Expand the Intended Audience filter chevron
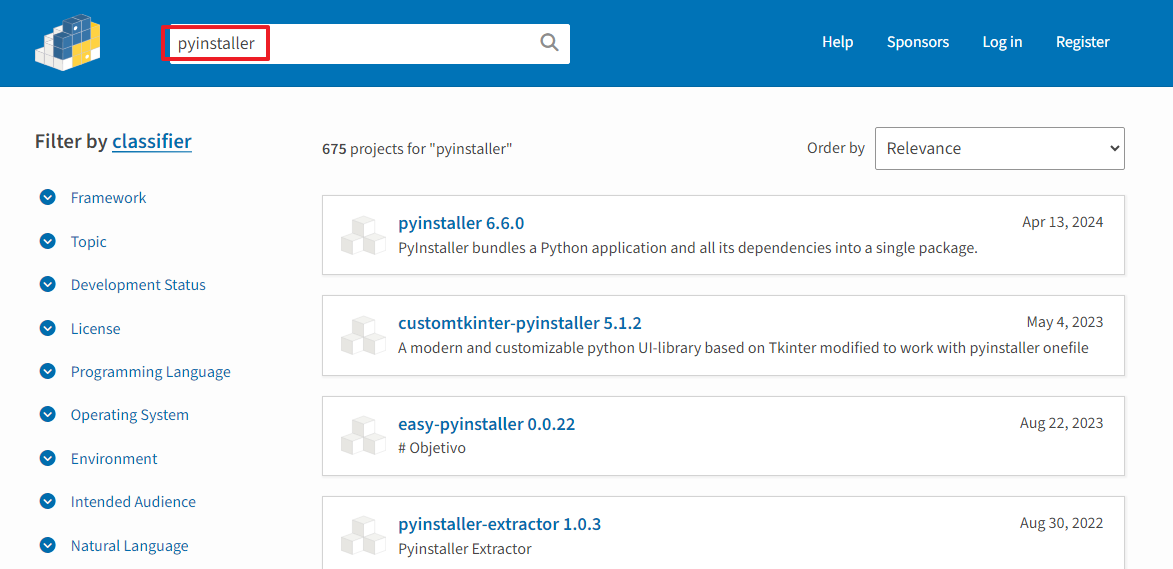The height and width of the screenshot is (569, 1173). 48,502
